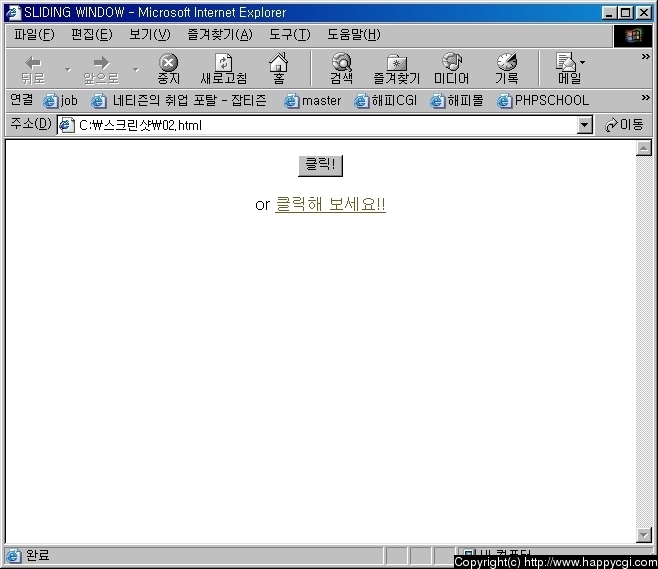Click the IE icon in the title bar
Viewport: 658px width, 569px height.
click(x=13, y=13)
